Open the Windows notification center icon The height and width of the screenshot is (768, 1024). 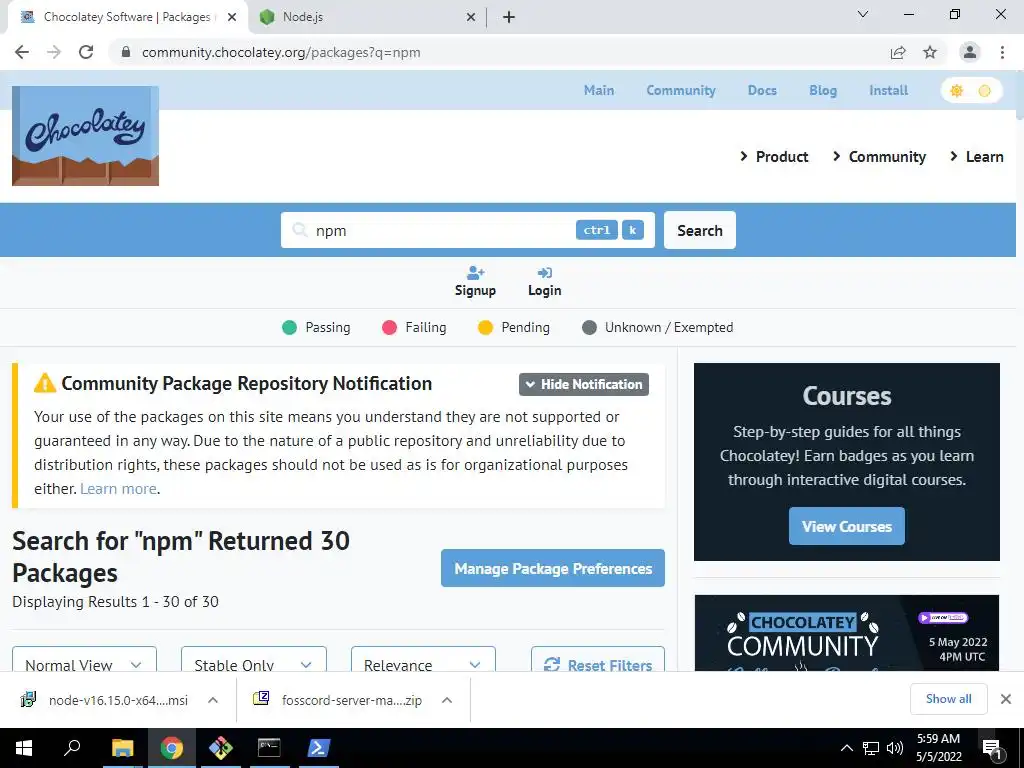[x=992, y=748]
